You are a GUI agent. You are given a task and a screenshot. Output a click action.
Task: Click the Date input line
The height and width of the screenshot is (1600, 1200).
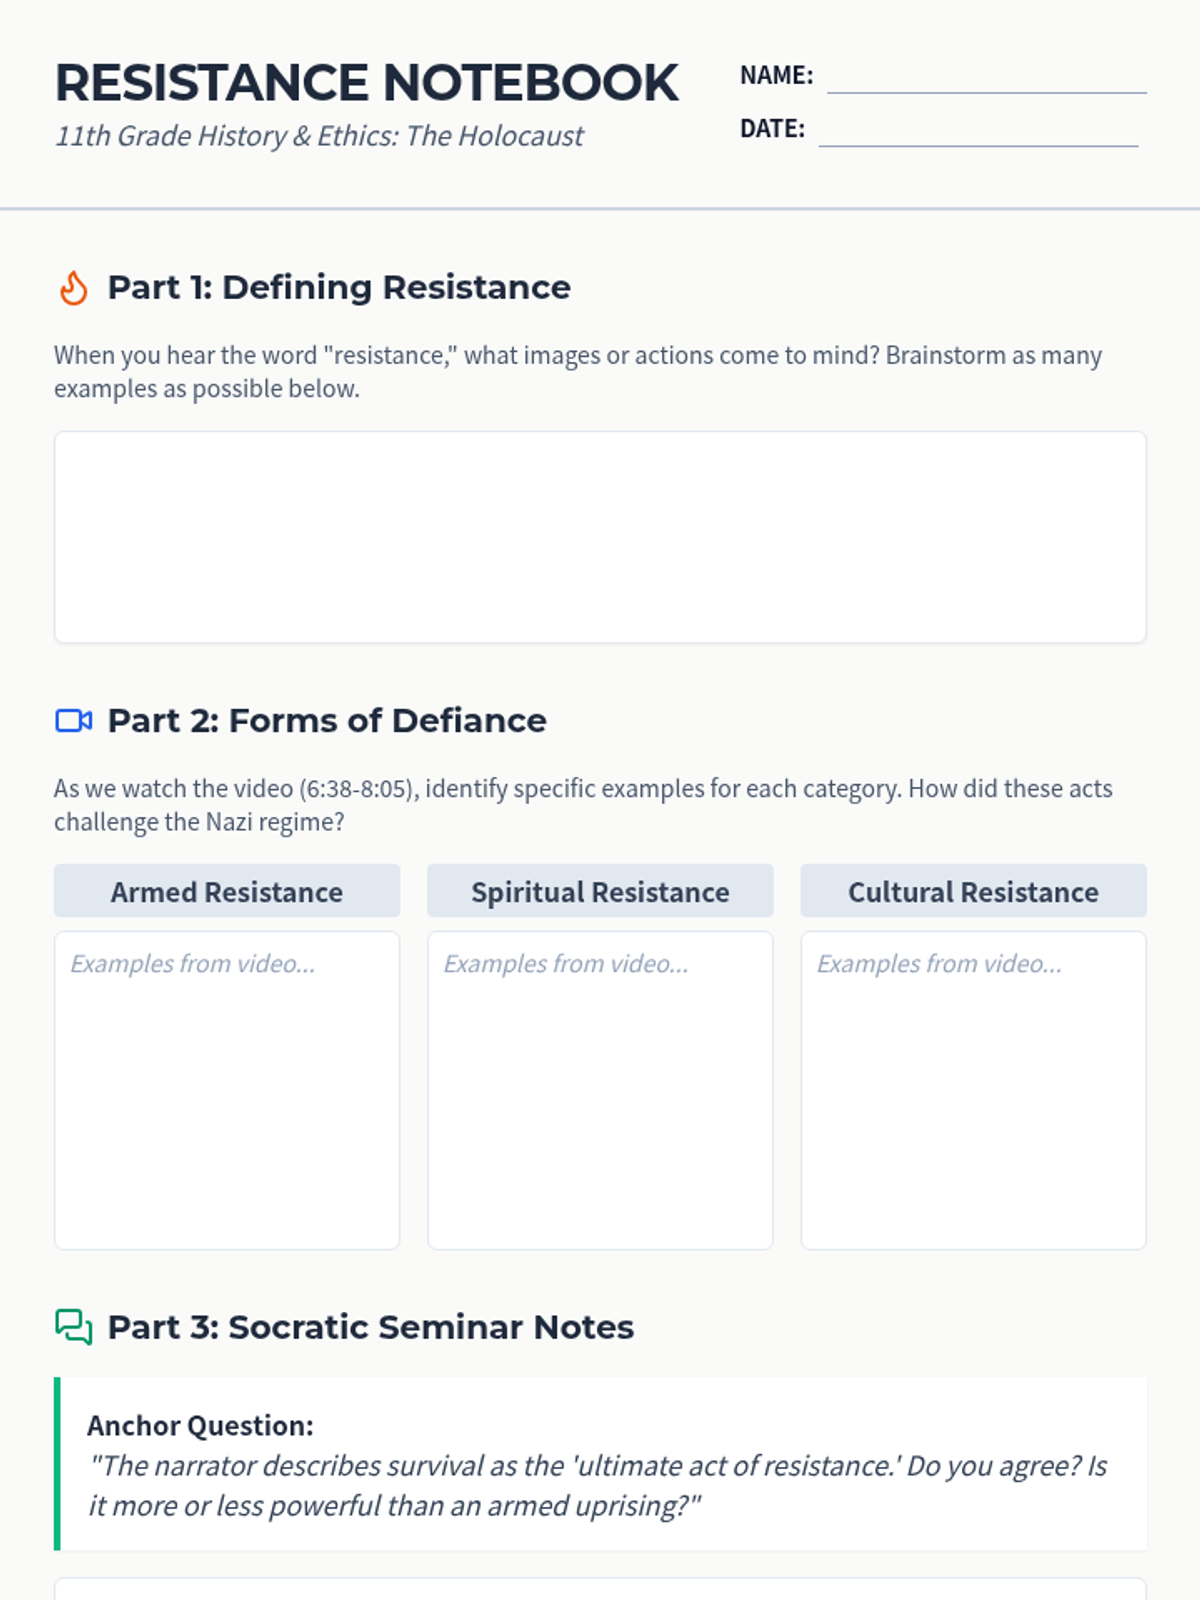pos(978,131)
